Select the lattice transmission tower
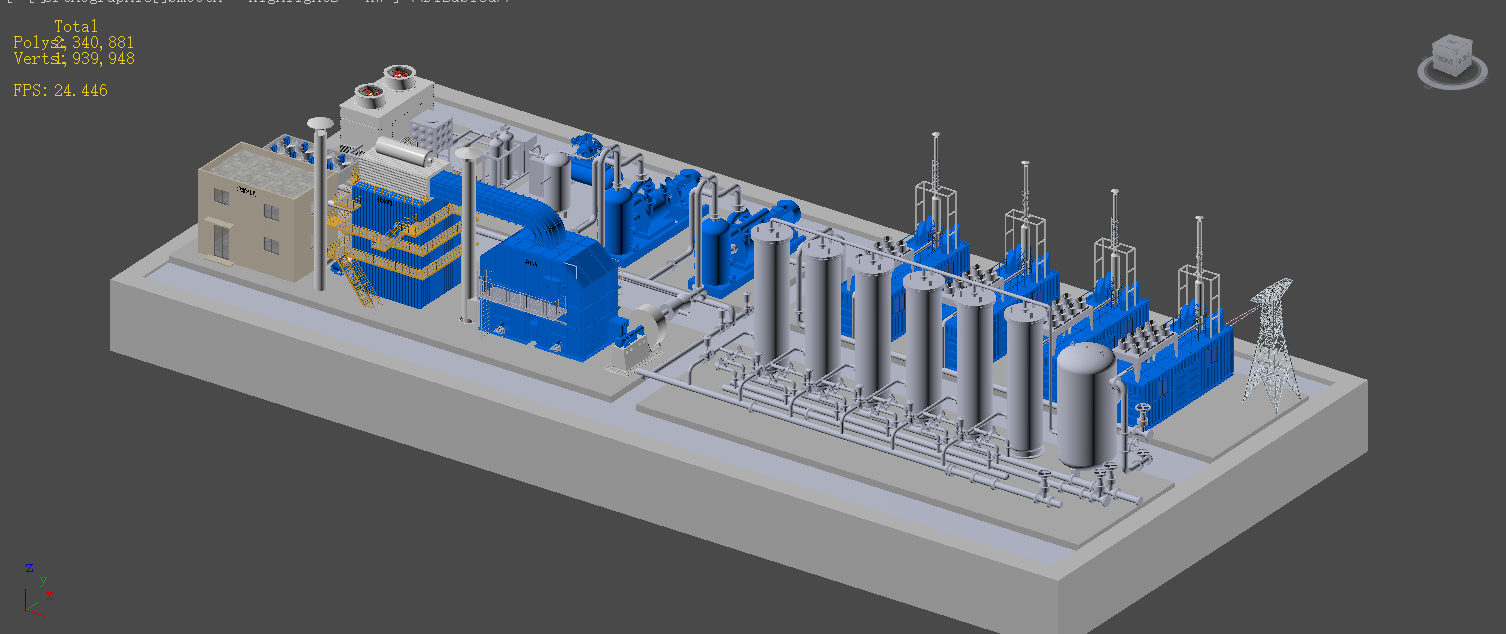The image size is (1506, 634). (1271, 345)
